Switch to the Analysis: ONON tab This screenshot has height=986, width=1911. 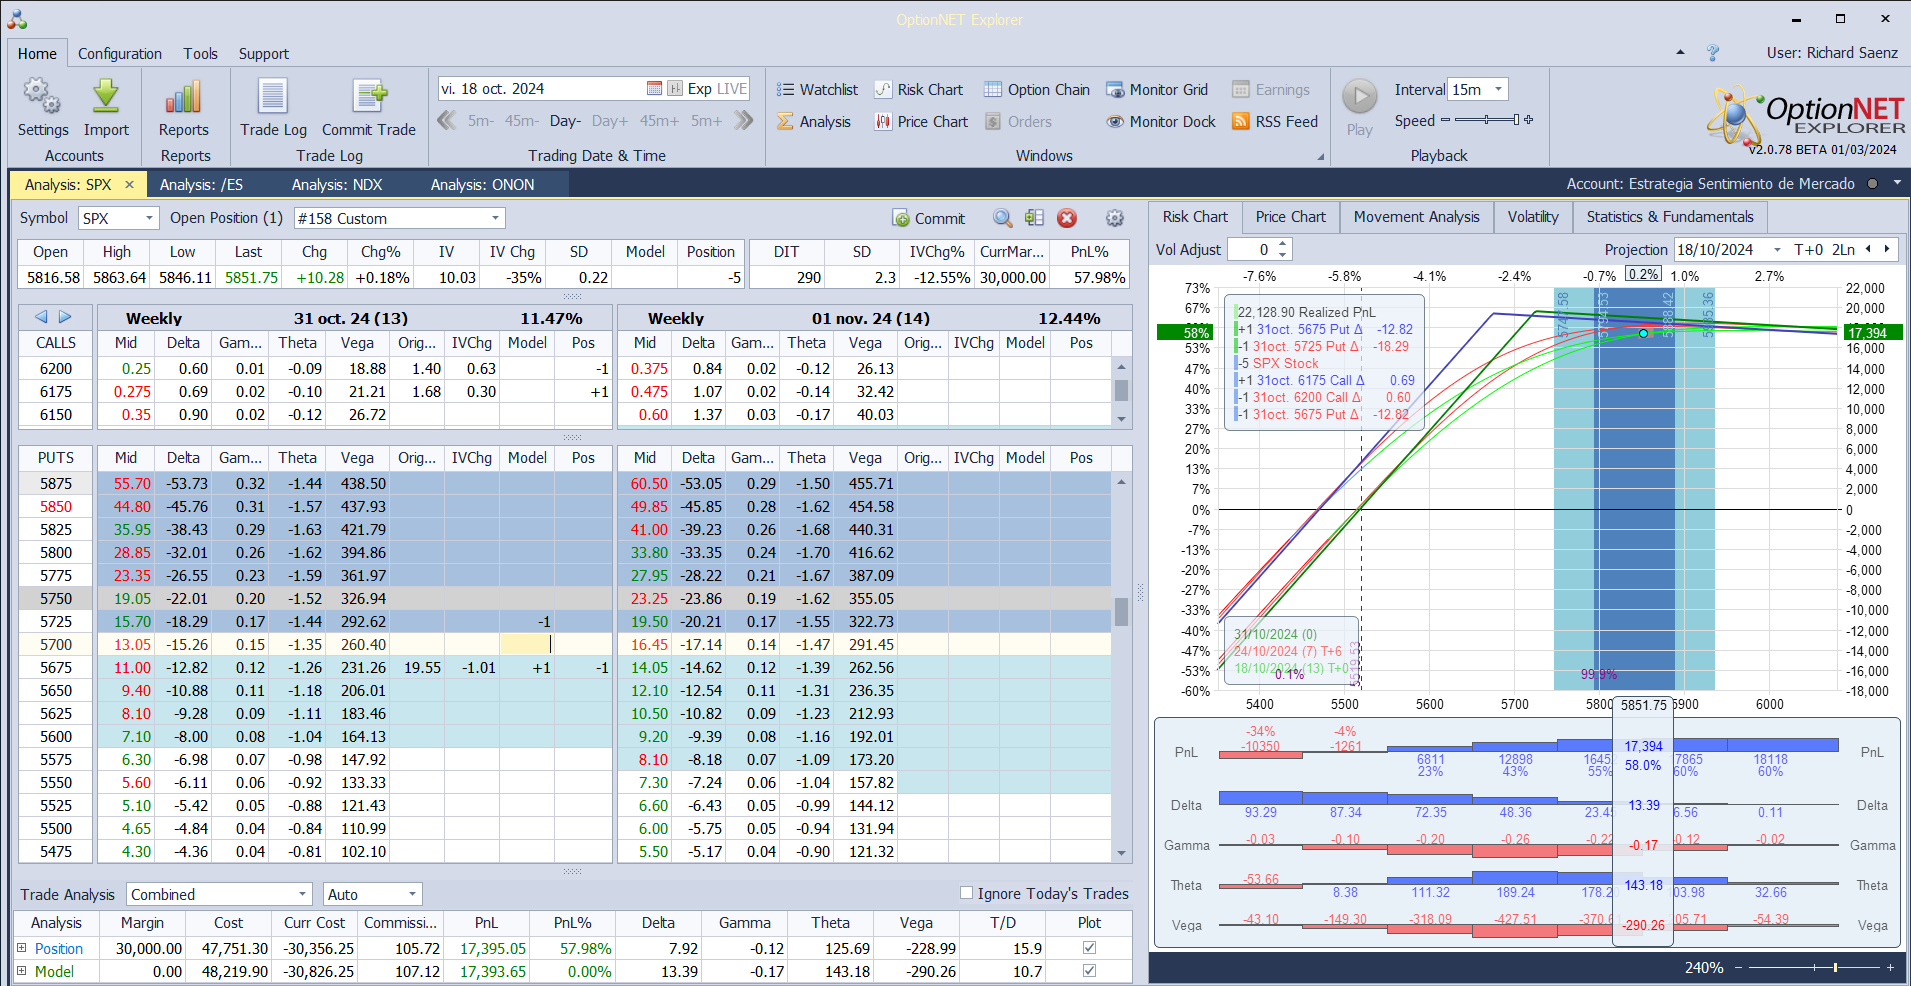pyautogui.click(x=483, y=184)
